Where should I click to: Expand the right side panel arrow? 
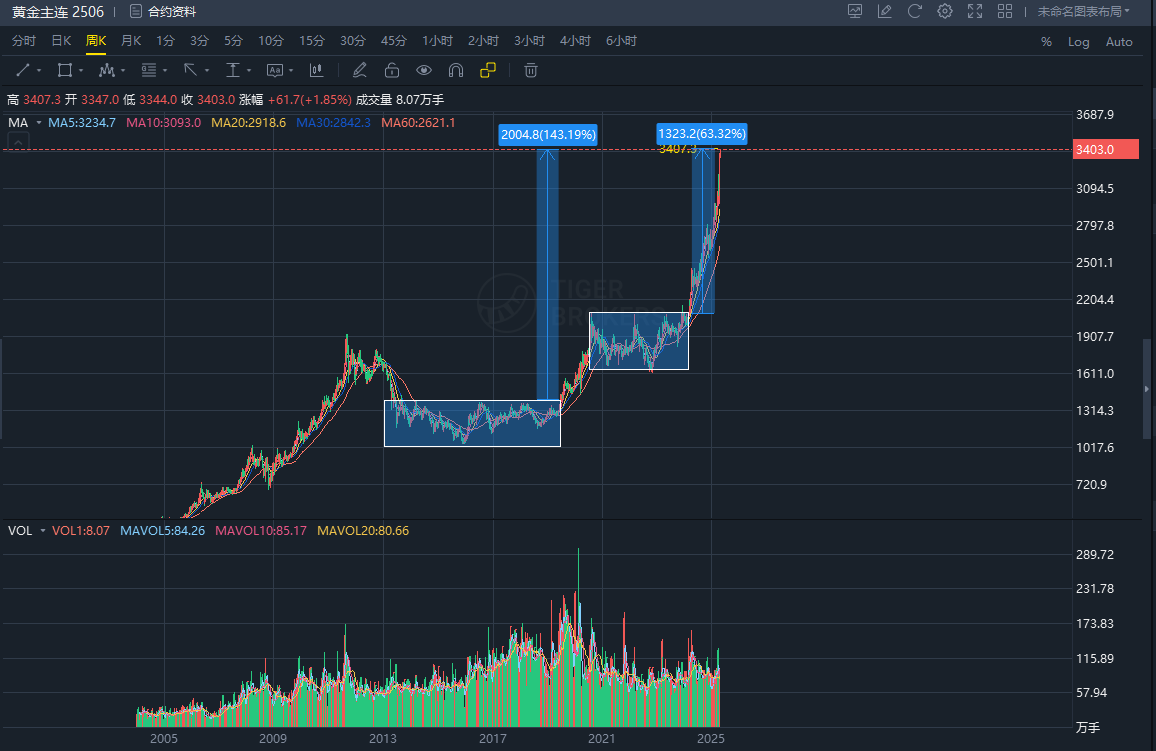(x=1146, y=389)
